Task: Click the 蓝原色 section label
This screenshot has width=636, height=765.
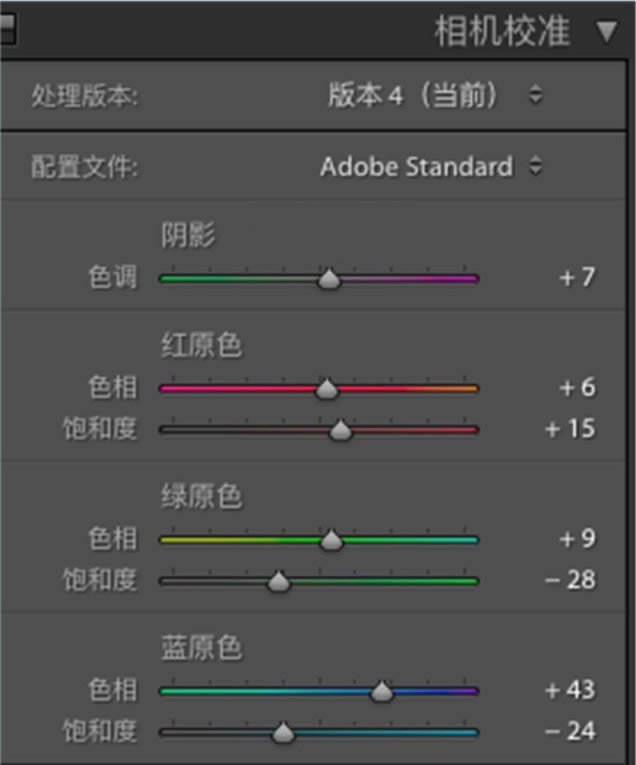Action: 201,648
